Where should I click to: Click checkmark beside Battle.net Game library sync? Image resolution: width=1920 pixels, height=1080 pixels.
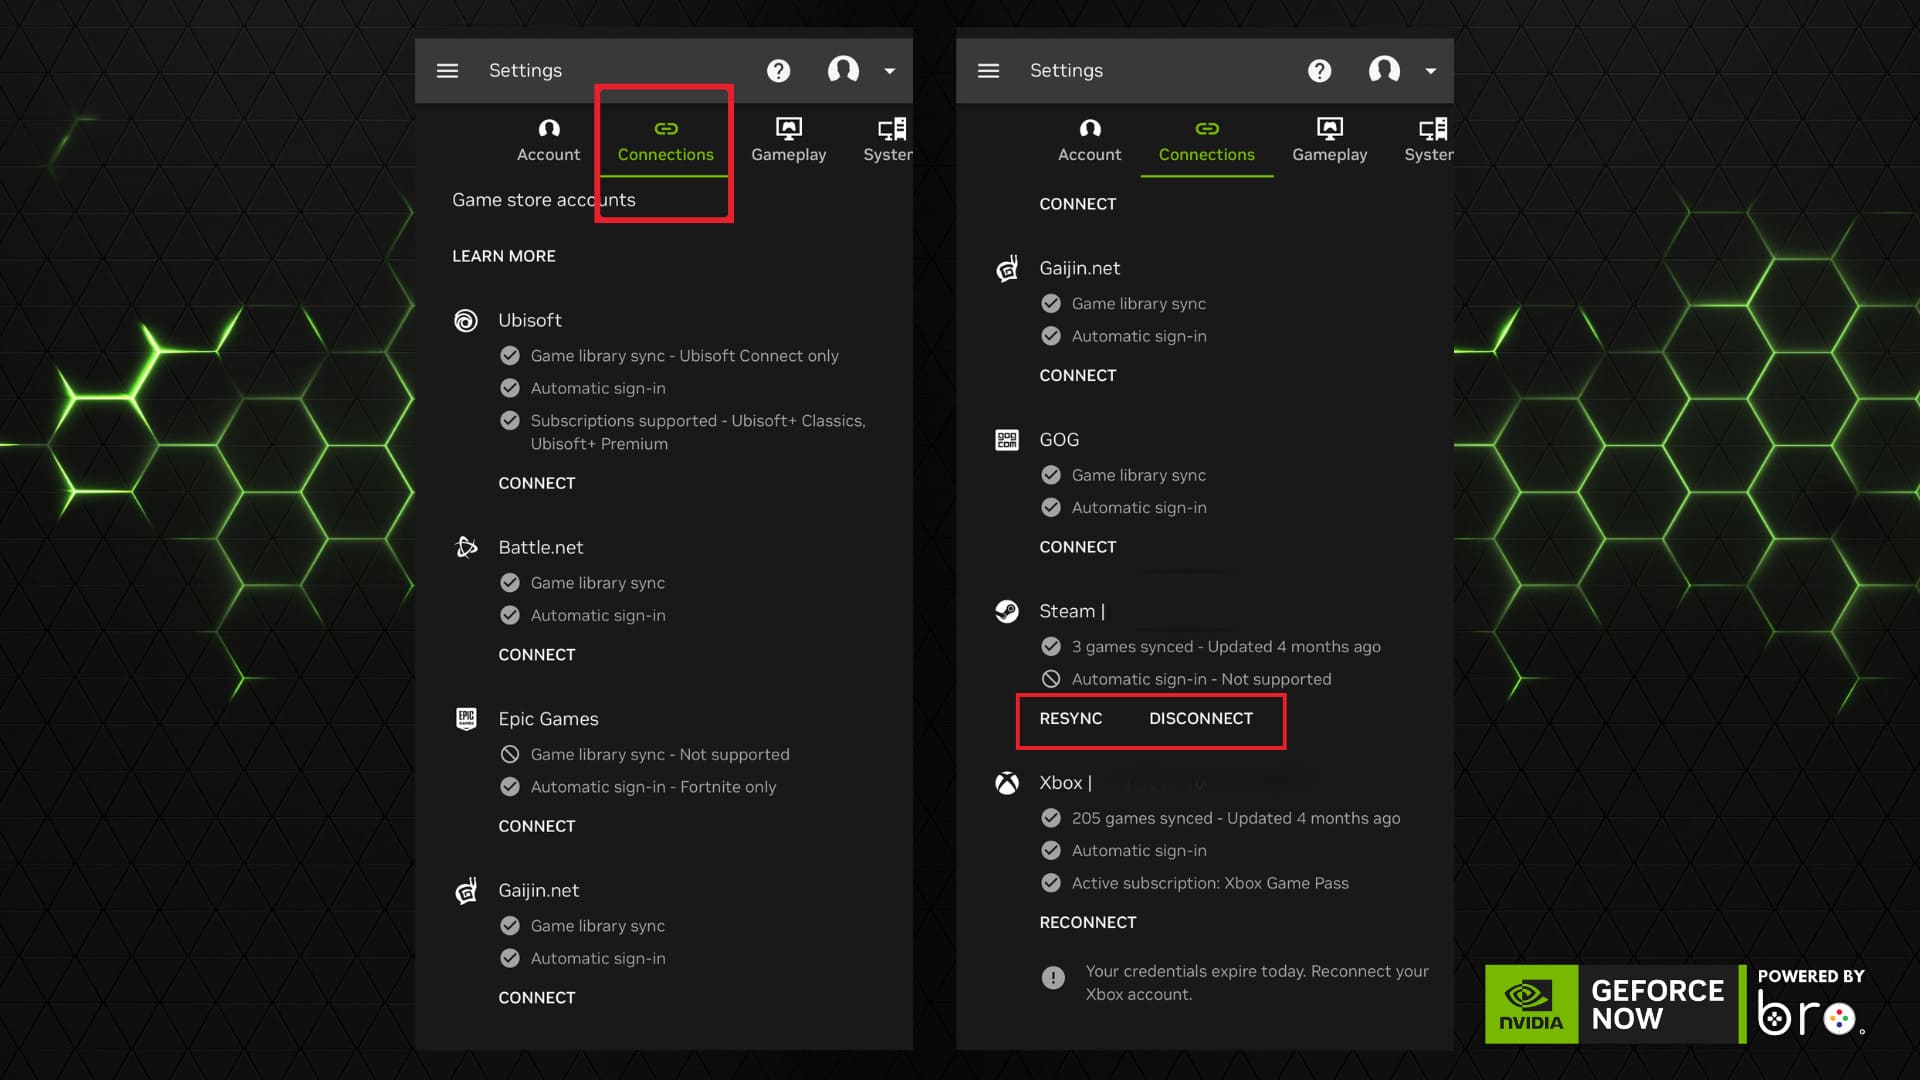point(509,582)
